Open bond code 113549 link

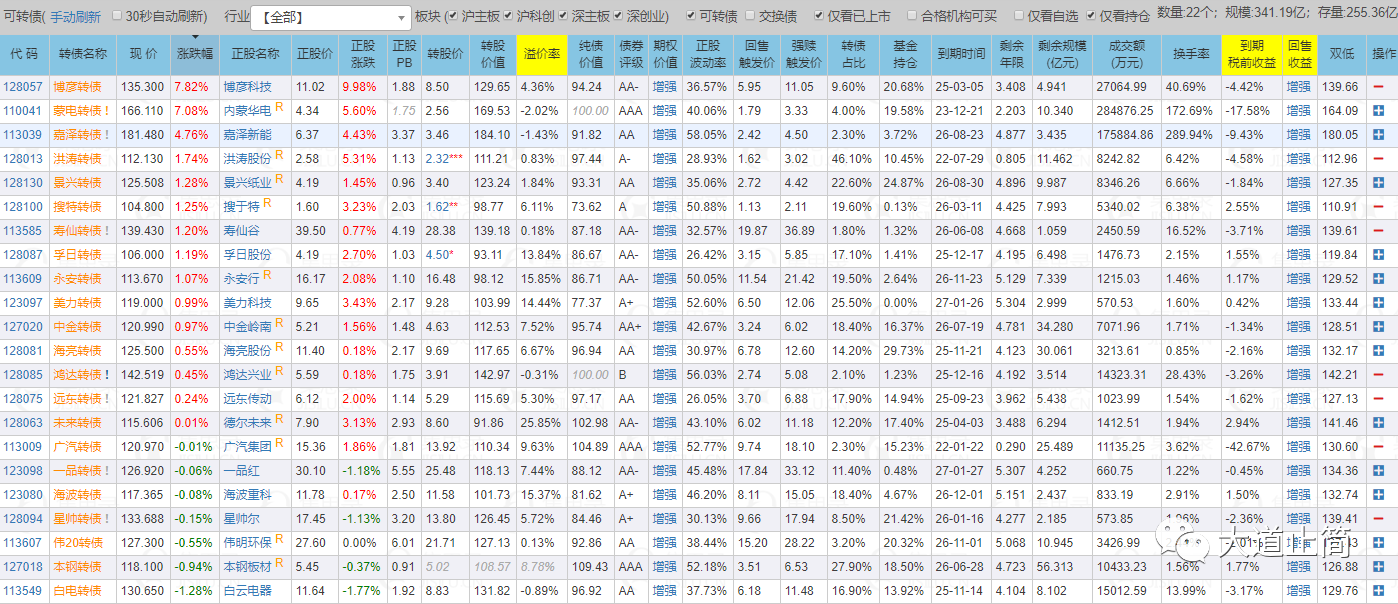(22, 591)
